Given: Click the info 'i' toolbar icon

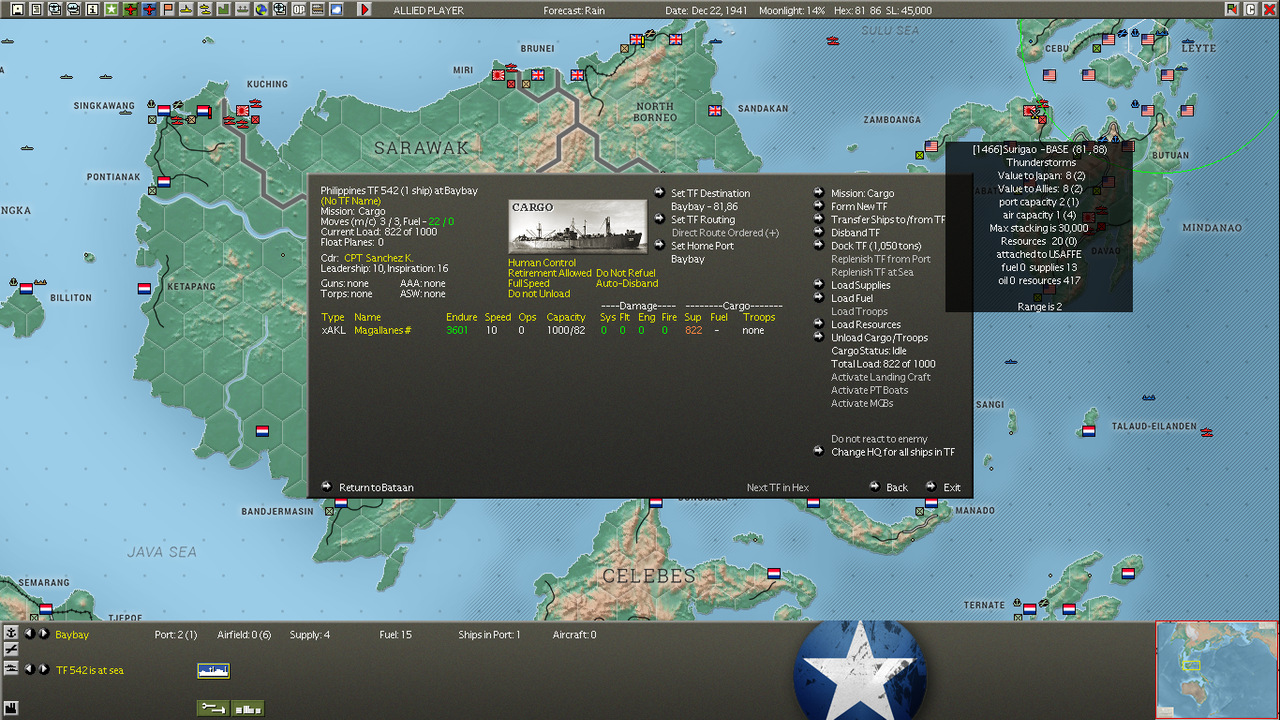Looking at the screenshot, I should pos(92,9).
